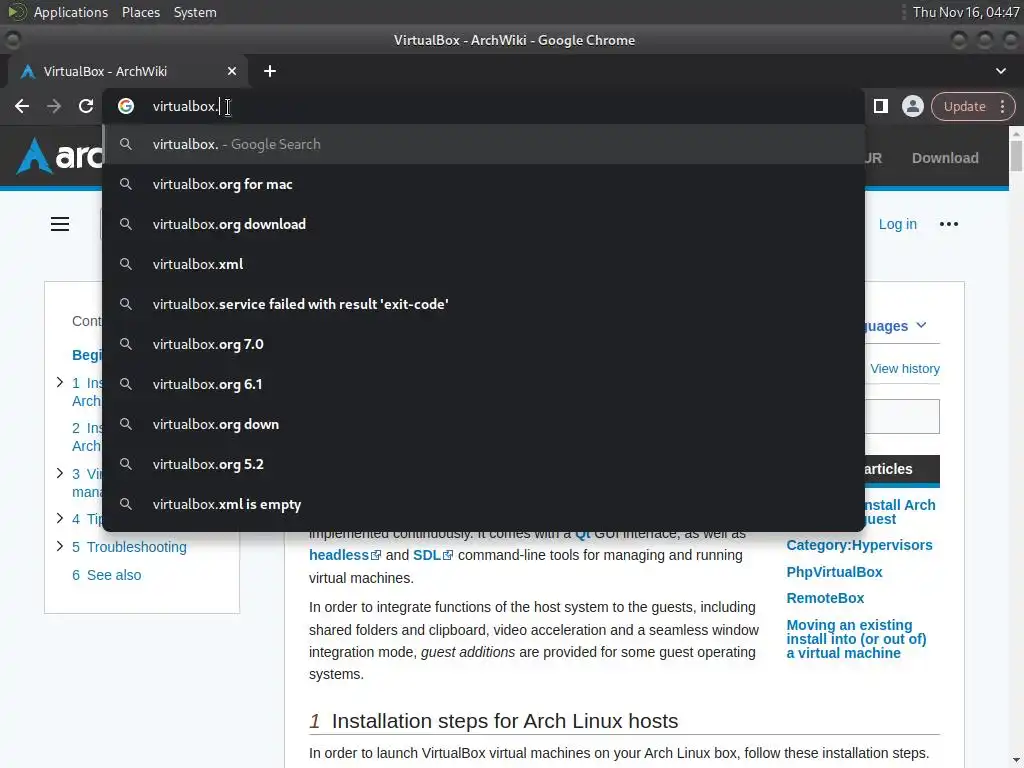The width and height of the screenshot is (1024, 768).
Task: Click the browser forward arrow
Action: click(54, 106)
